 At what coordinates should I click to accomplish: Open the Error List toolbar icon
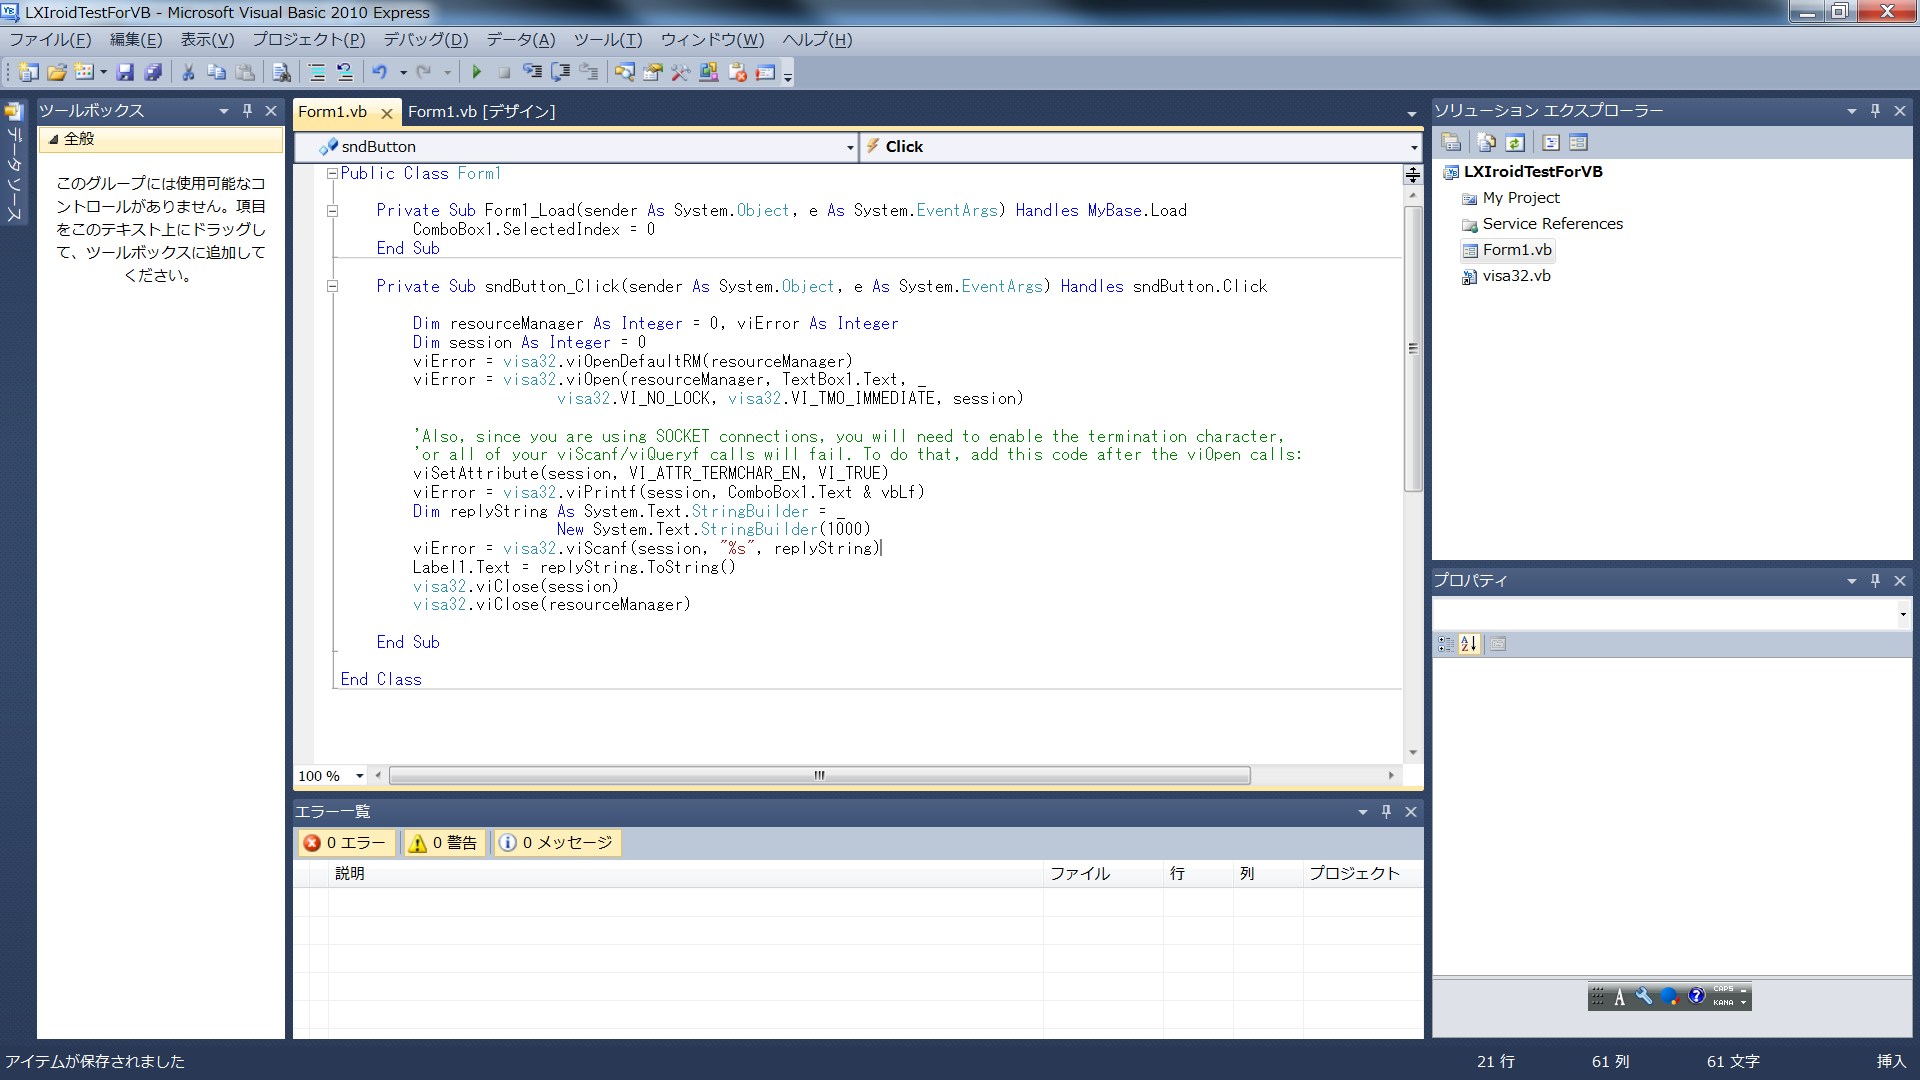738,72
